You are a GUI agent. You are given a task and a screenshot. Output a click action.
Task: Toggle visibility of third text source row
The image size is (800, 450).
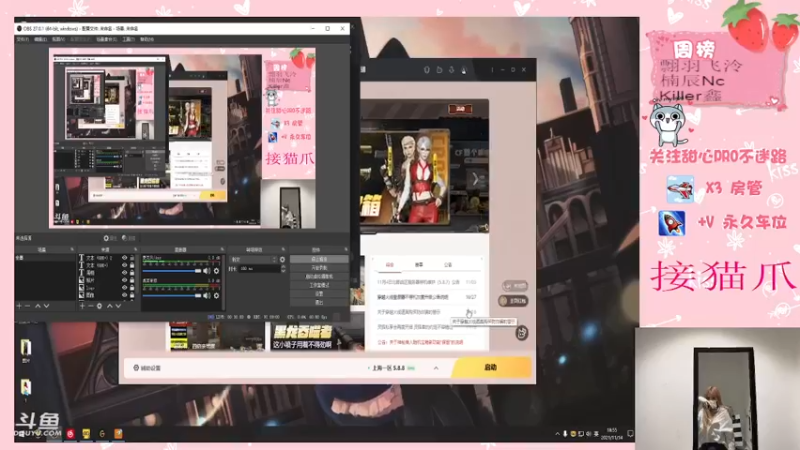click(124, 273)
